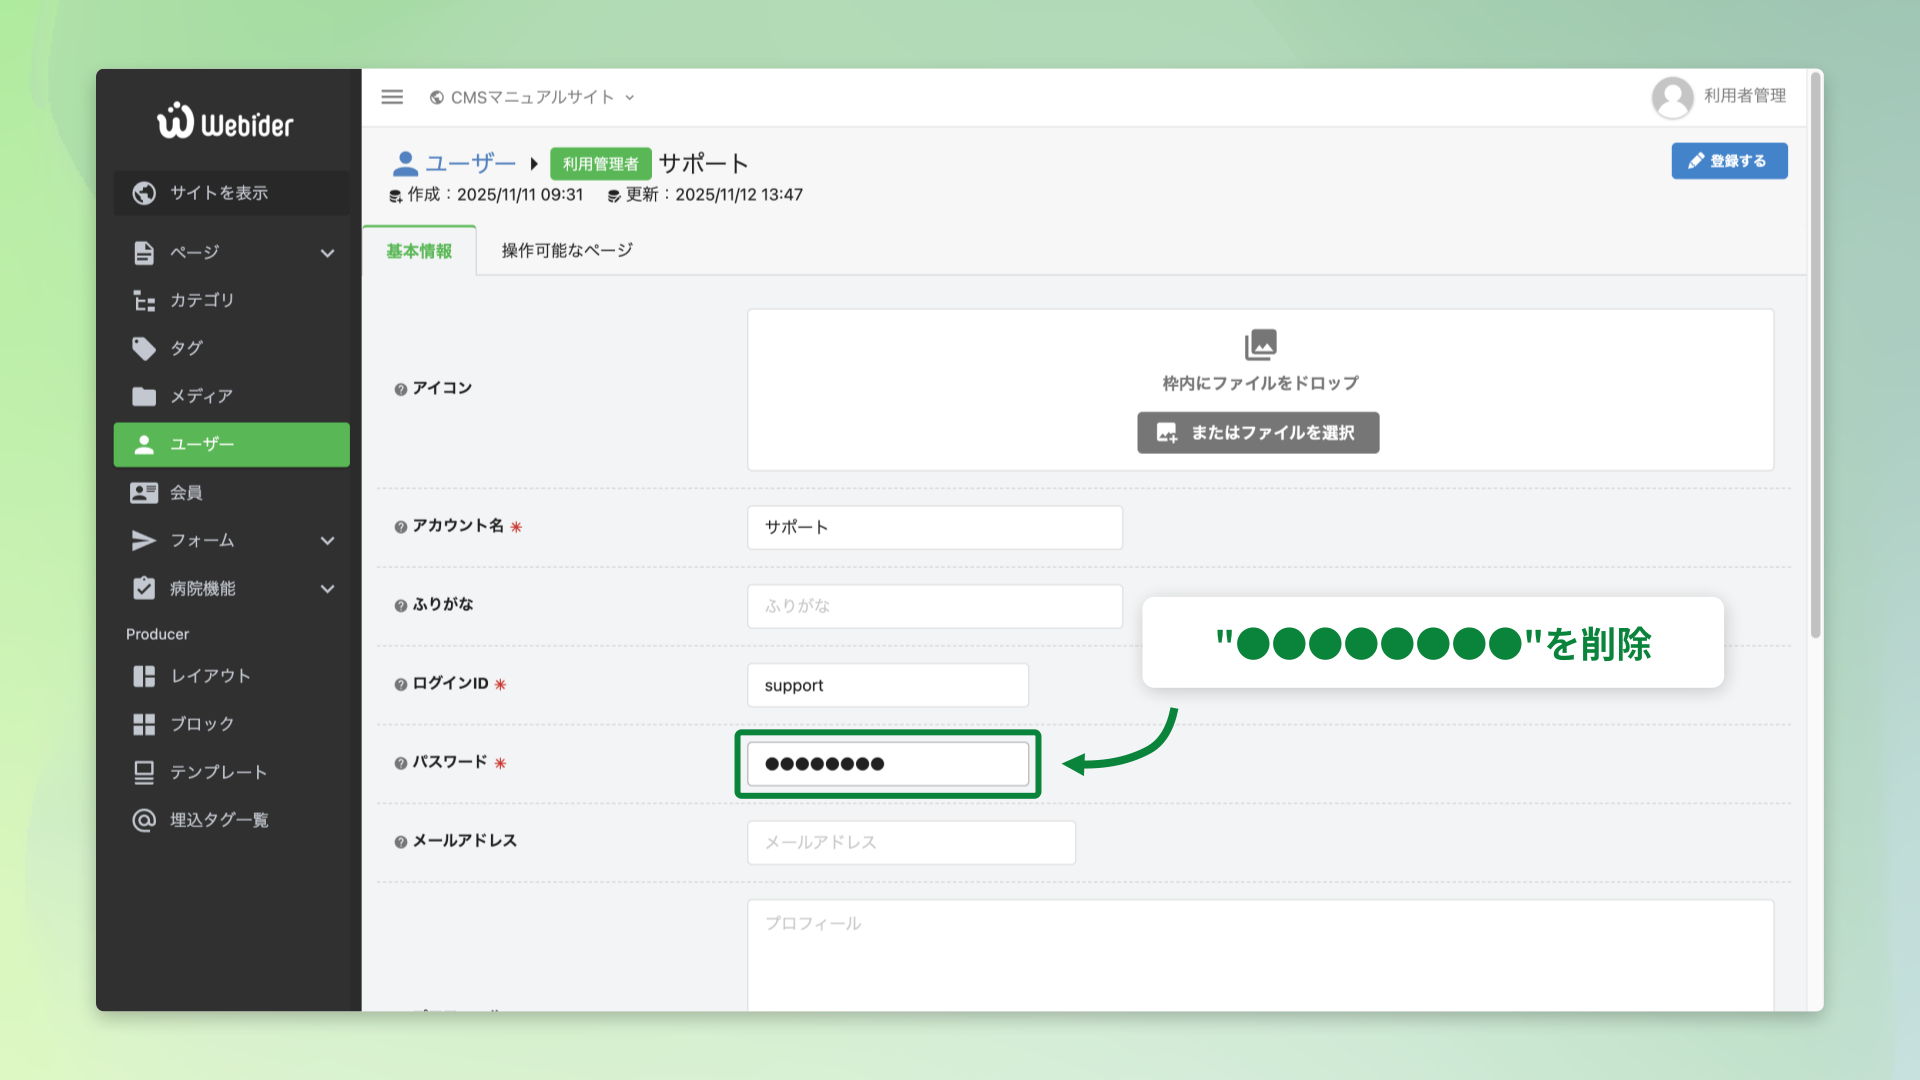The height and width of the screenshot is (1080, 1920).
Task: Click the image drop icon in アイコン area
Action: tap(1260, 345)
